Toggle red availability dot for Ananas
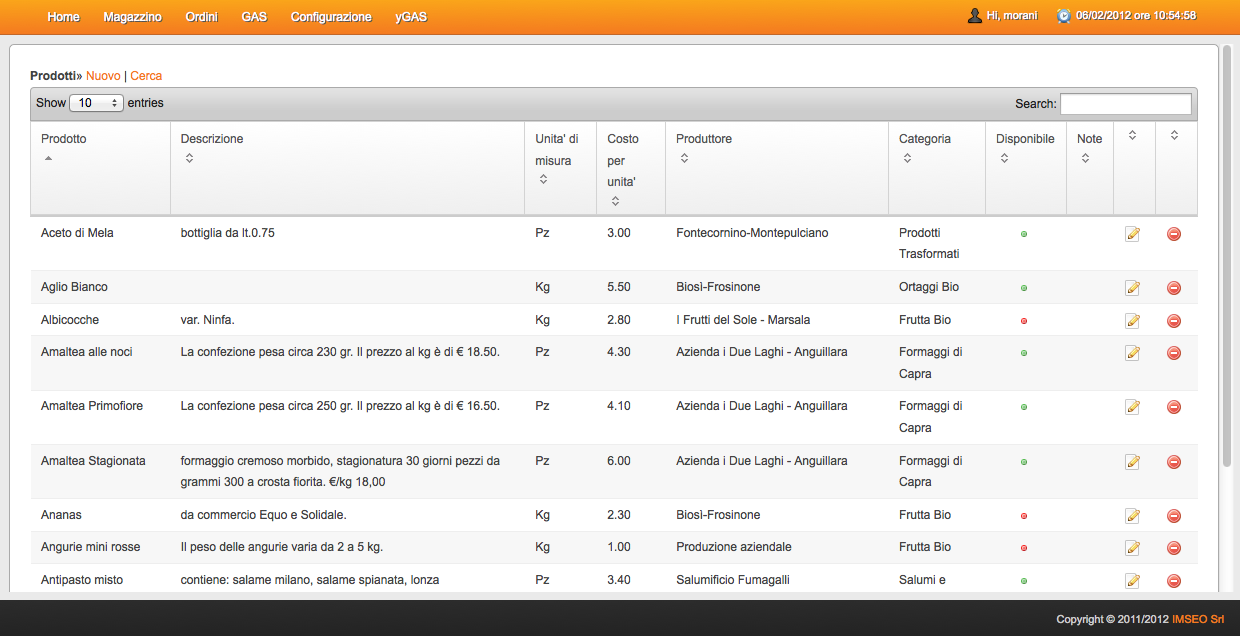1240x636 pixels. point(1024,516)
